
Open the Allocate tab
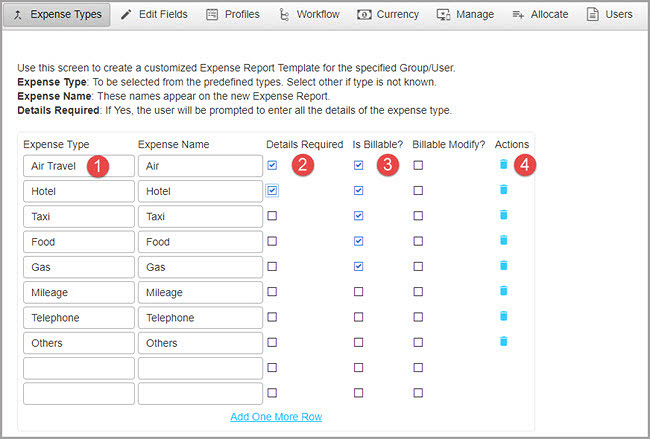coord(540,15)
